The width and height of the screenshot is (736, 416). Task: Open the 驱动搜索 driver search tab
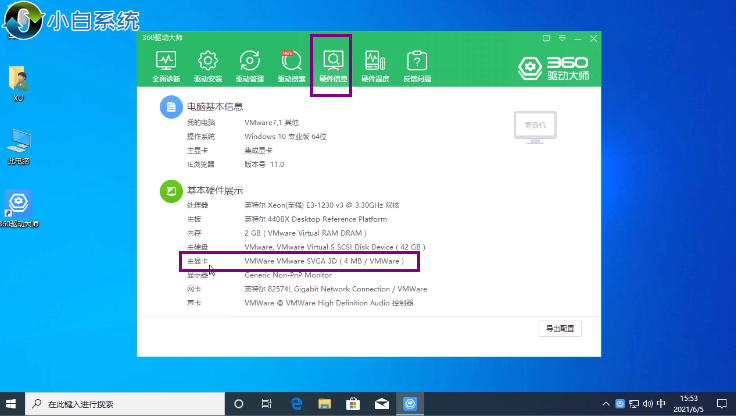click(291, 66)
